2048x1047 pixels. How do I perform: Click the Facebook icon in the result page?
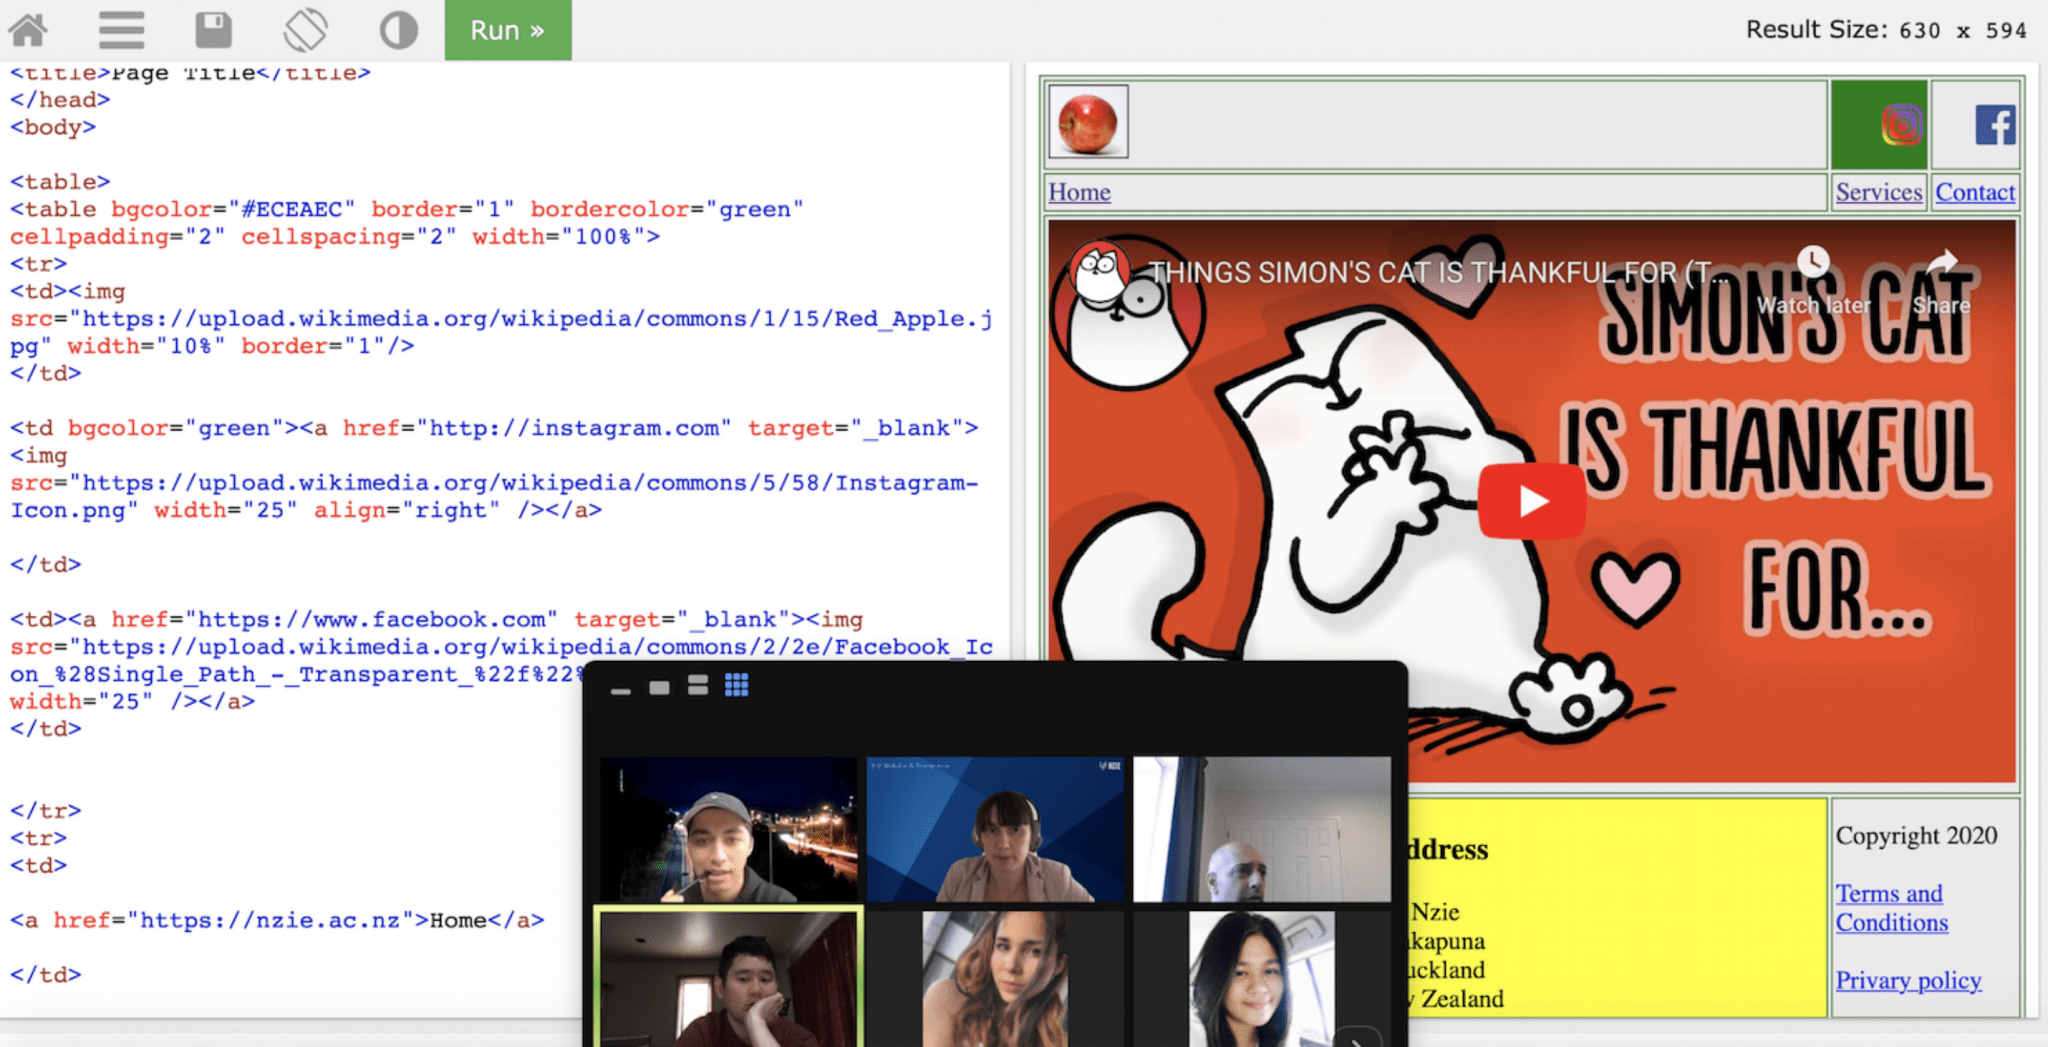click(1994, 126)
